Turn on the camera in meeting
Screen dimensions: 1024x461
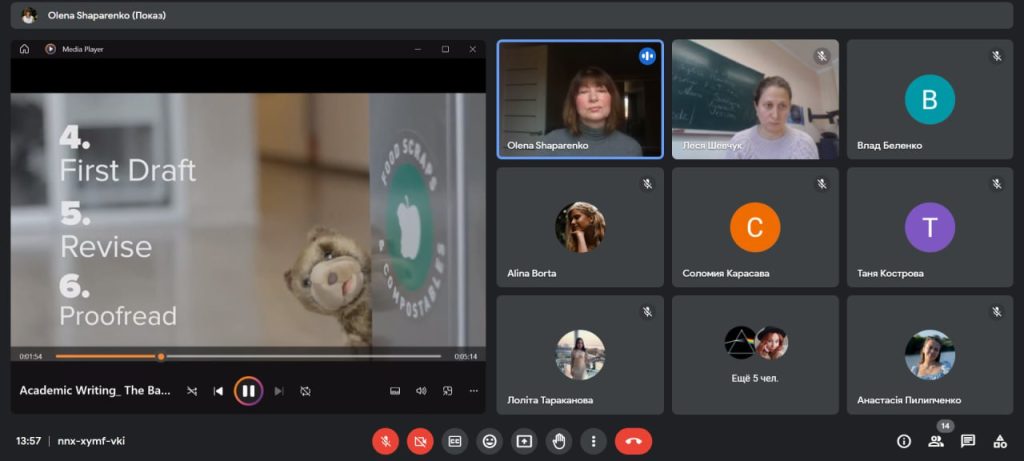pyautogui.click(x=420, y=441)
